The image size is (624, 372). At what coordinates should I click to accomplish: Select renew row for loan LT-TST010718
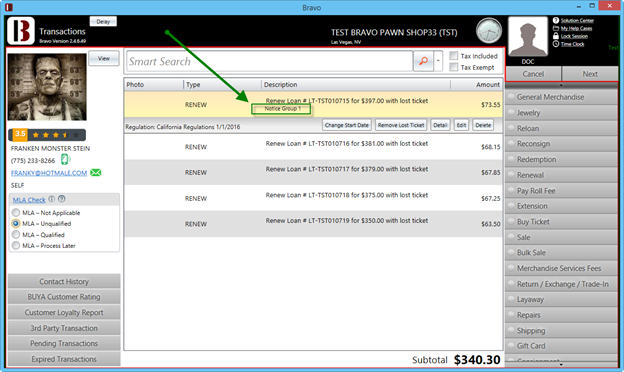(313, 198)
